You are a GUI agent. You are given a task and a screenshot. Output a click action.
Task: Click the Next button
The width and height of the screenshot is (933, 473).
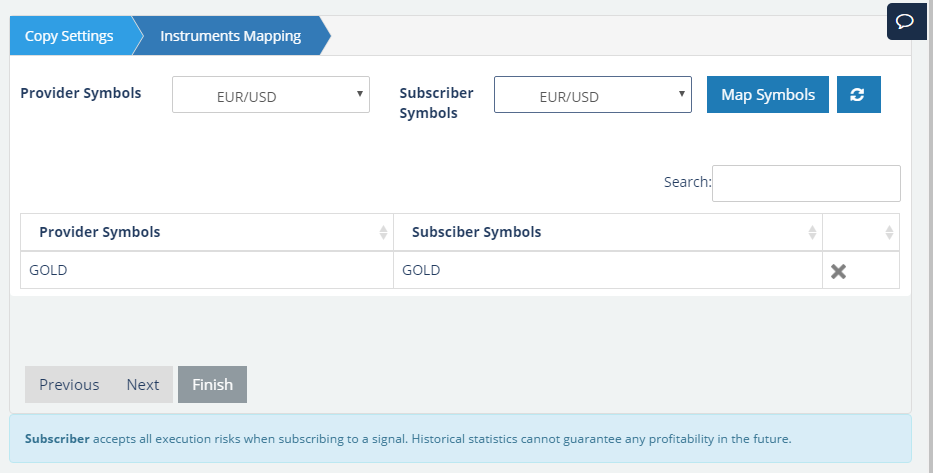(x=143, y=384)
